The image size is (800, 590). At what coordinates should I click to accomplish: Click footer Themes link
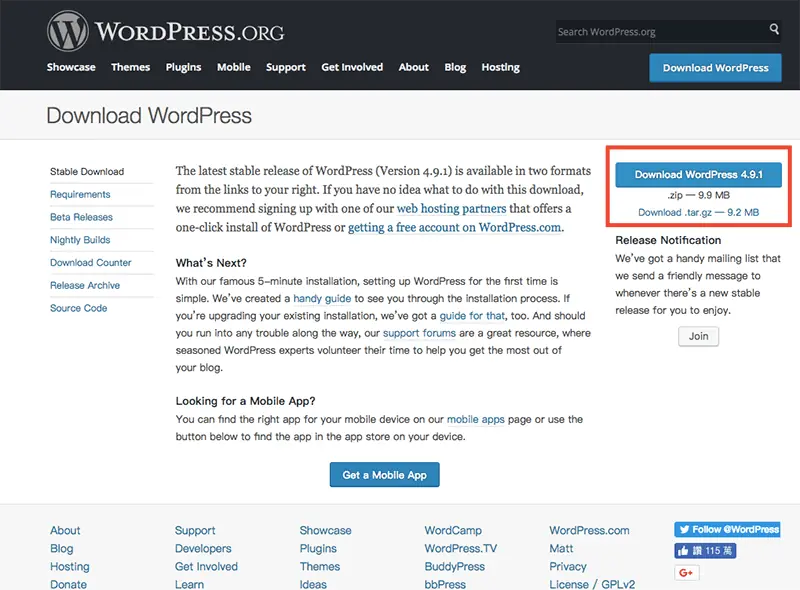tap(320, 567)
